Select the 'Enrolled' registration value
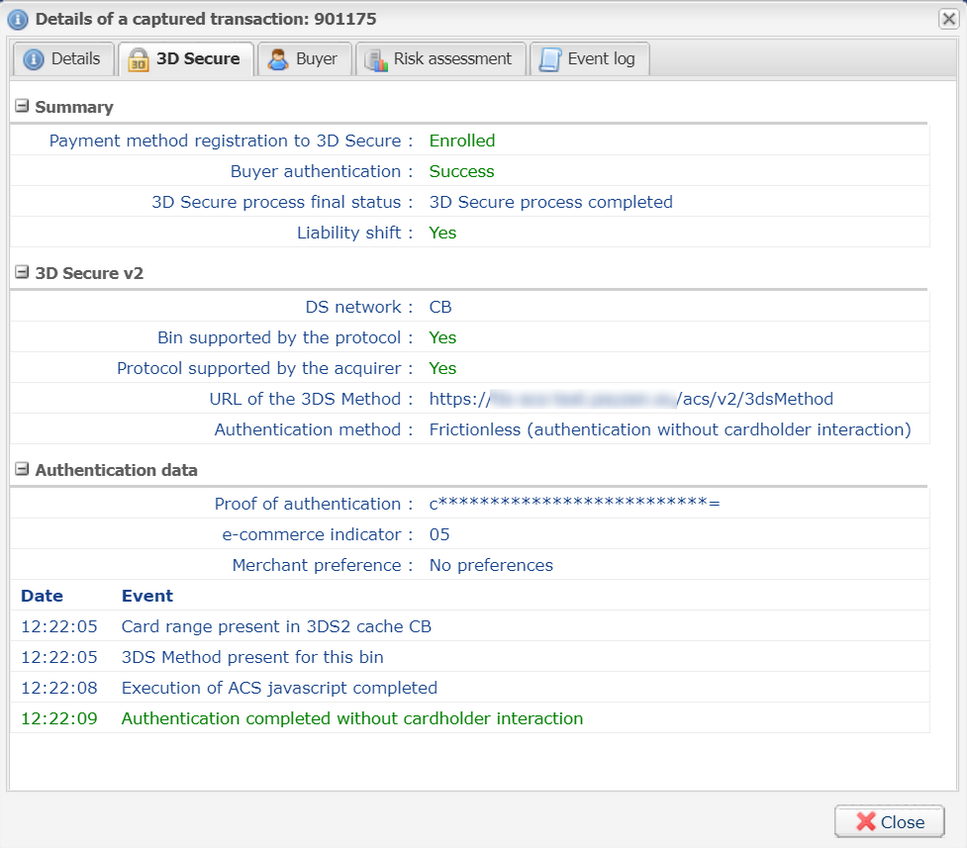The image size is (967, 848). click(x=462, y=141)
